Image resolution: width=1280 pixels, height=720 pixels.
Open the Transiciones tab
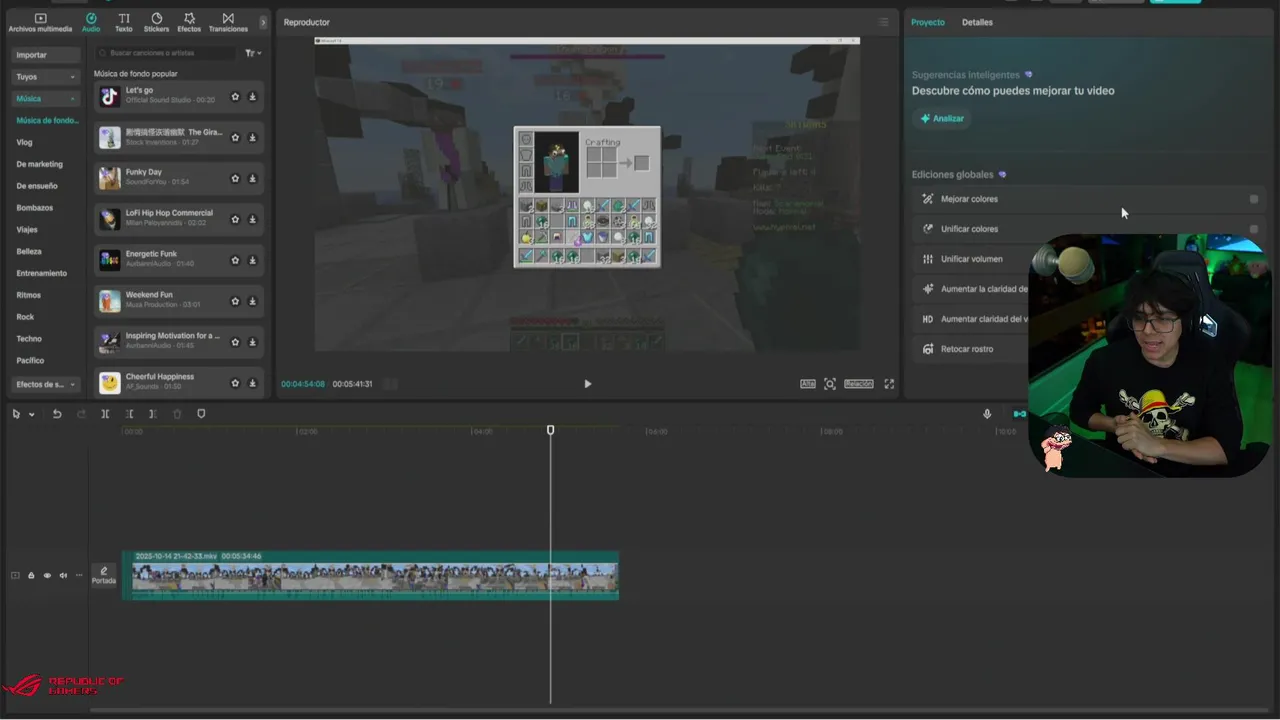(228, 22)
